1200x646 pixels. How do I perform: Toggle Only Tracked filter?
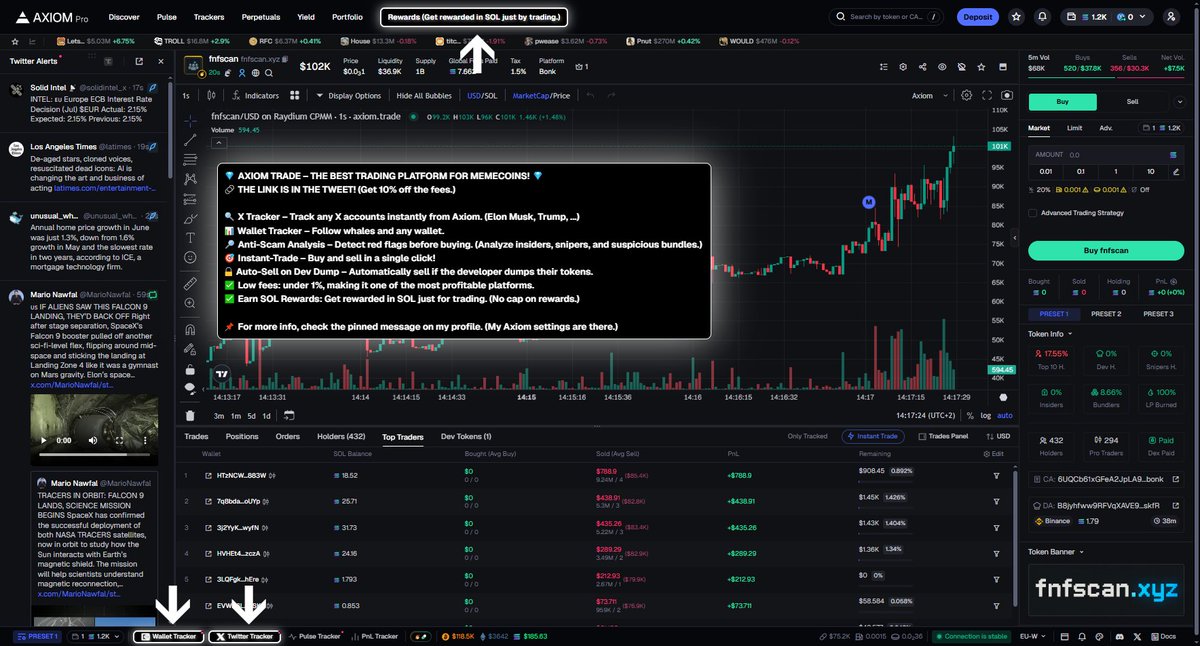pyautogui.click(x=807, y=436)
